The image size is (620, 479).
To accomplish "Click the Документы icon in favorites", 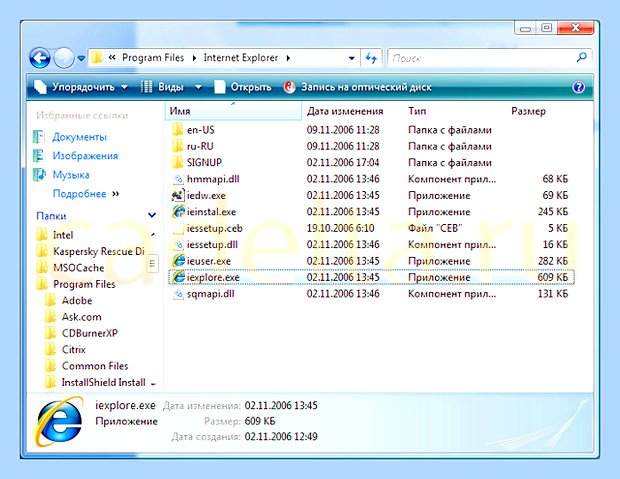I will [39, 137].
